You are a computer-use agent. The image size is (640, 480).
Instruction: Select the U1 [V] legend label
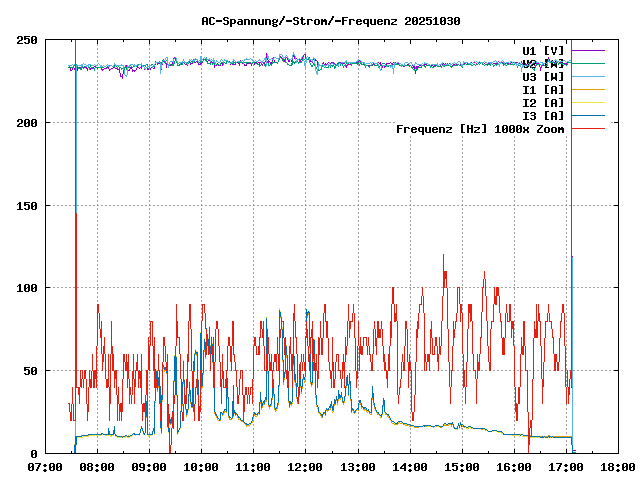tap(543, 50)
